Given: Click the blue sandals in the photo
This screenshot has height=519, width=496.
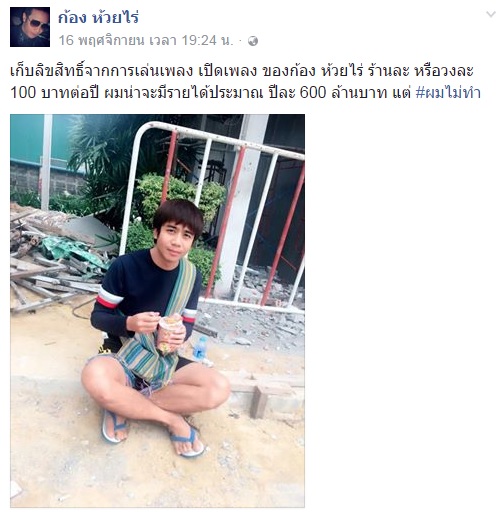Looking at the screenshot, I should tap(152, 433).
